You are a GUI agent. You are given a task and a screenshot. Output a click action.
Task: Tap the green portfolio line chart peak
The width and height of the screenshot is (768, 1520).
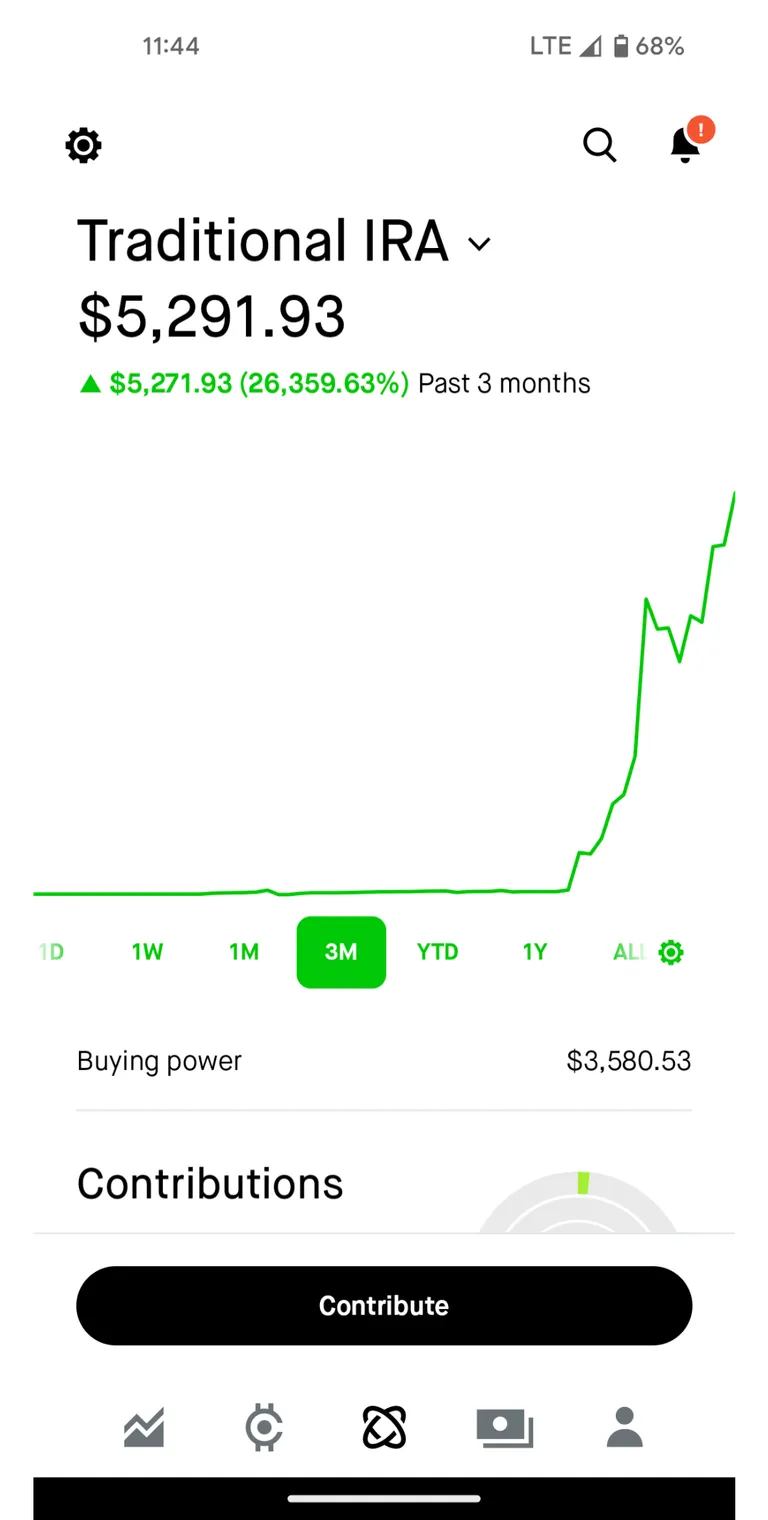[737, 495]
